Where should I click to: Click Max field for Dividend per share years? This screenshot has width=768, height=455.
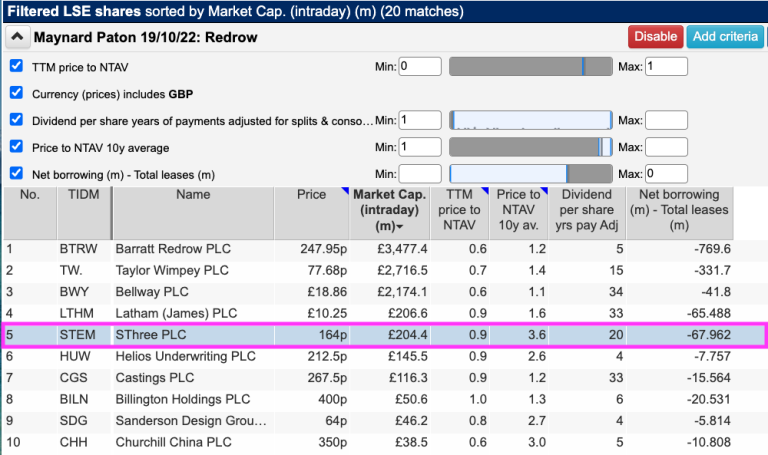[x=666, y=120]
